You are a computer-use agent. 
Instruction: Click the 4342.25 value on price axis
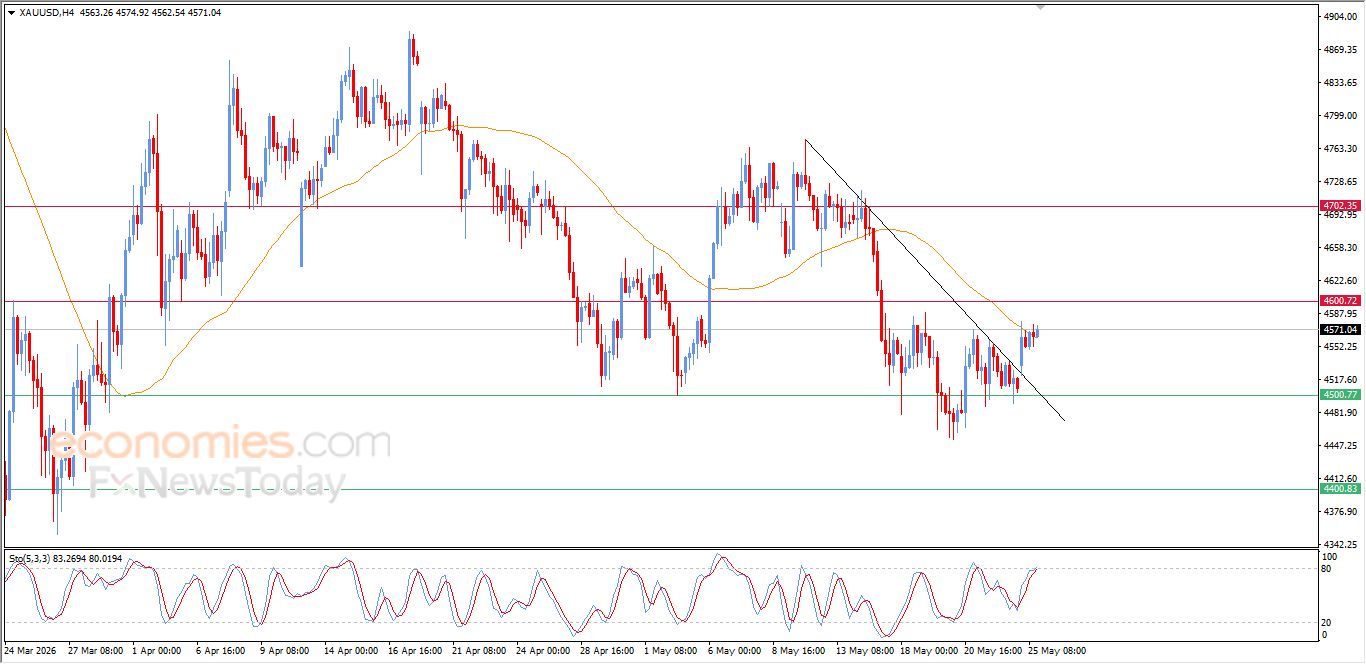[1340, 545]
